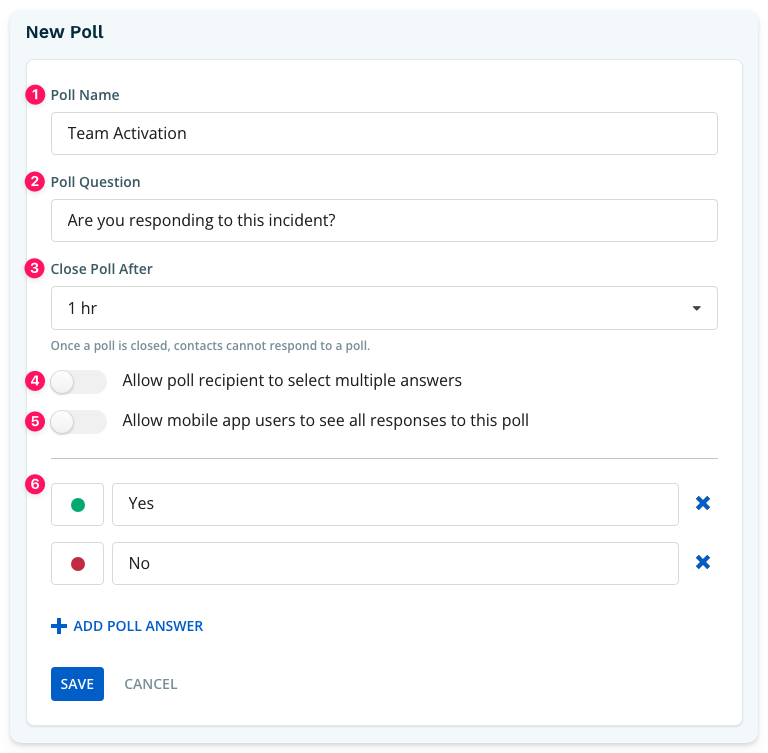Viewport: 768px width, 753px height.
Task: Click the numbered badge 3 beside Close Poll After
Action: [35, 268]
